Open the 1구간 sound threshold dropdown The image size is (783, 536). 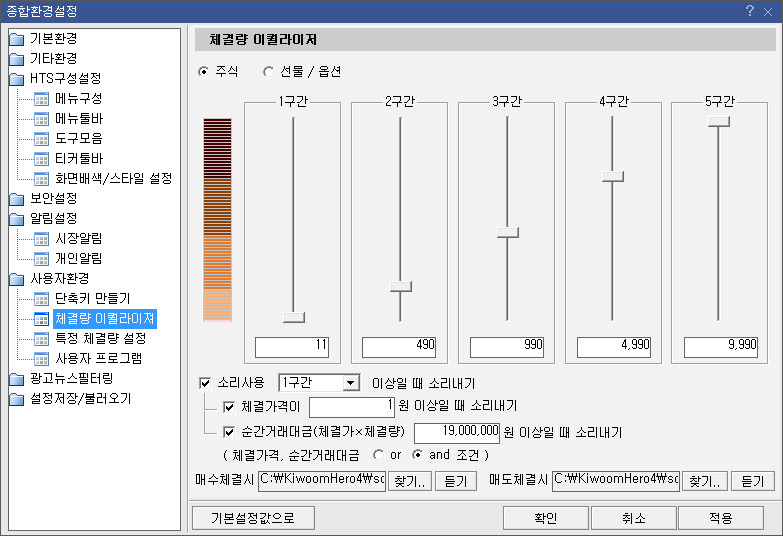(351, 383)
